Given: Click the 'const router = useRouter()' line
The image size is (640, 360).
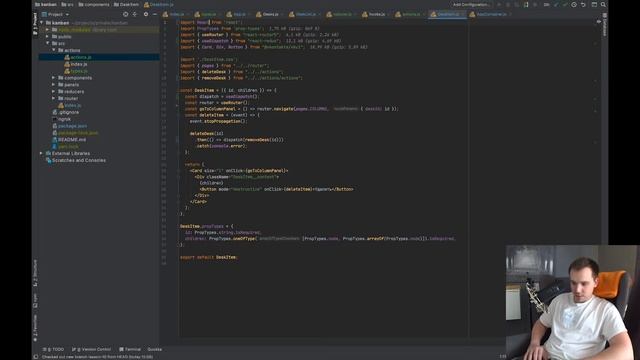Looking at the screenshot, I should click(217, 102).
